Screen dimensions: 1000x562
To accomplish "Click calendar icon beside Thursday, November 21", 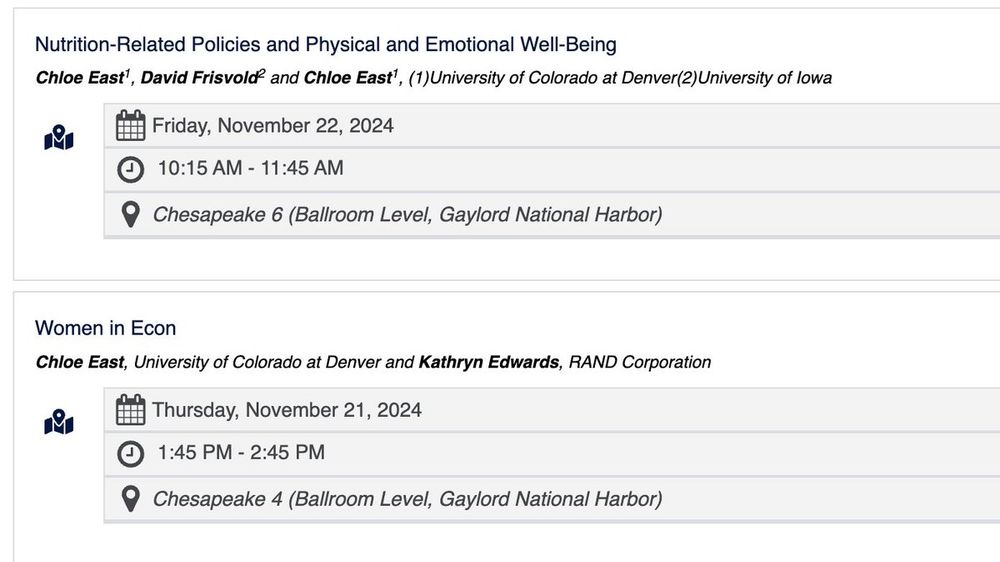I will [130, 410].
